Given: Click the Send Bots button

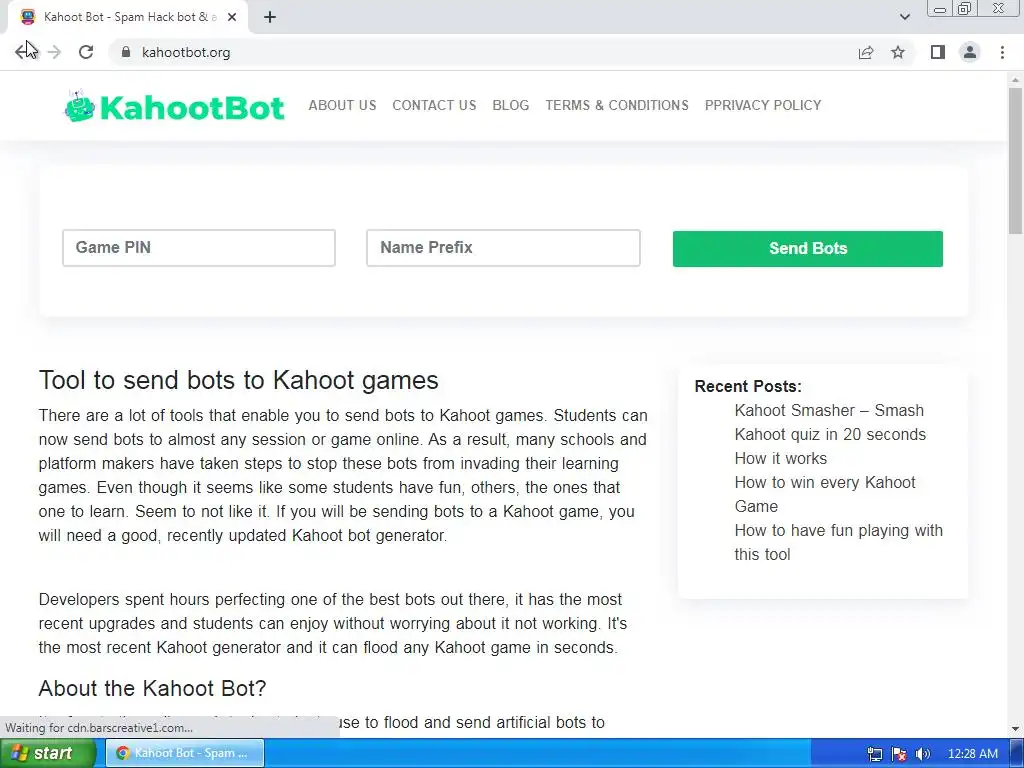Looking at the screenshot, I should pos(808,248).
